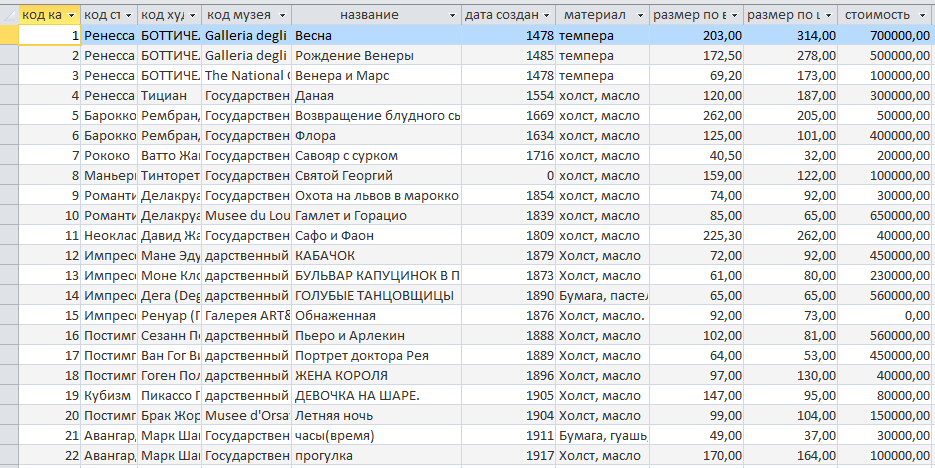This screenshot has height=468, width=935.
Task: Click The National museum cell
Action: (246, 75)
